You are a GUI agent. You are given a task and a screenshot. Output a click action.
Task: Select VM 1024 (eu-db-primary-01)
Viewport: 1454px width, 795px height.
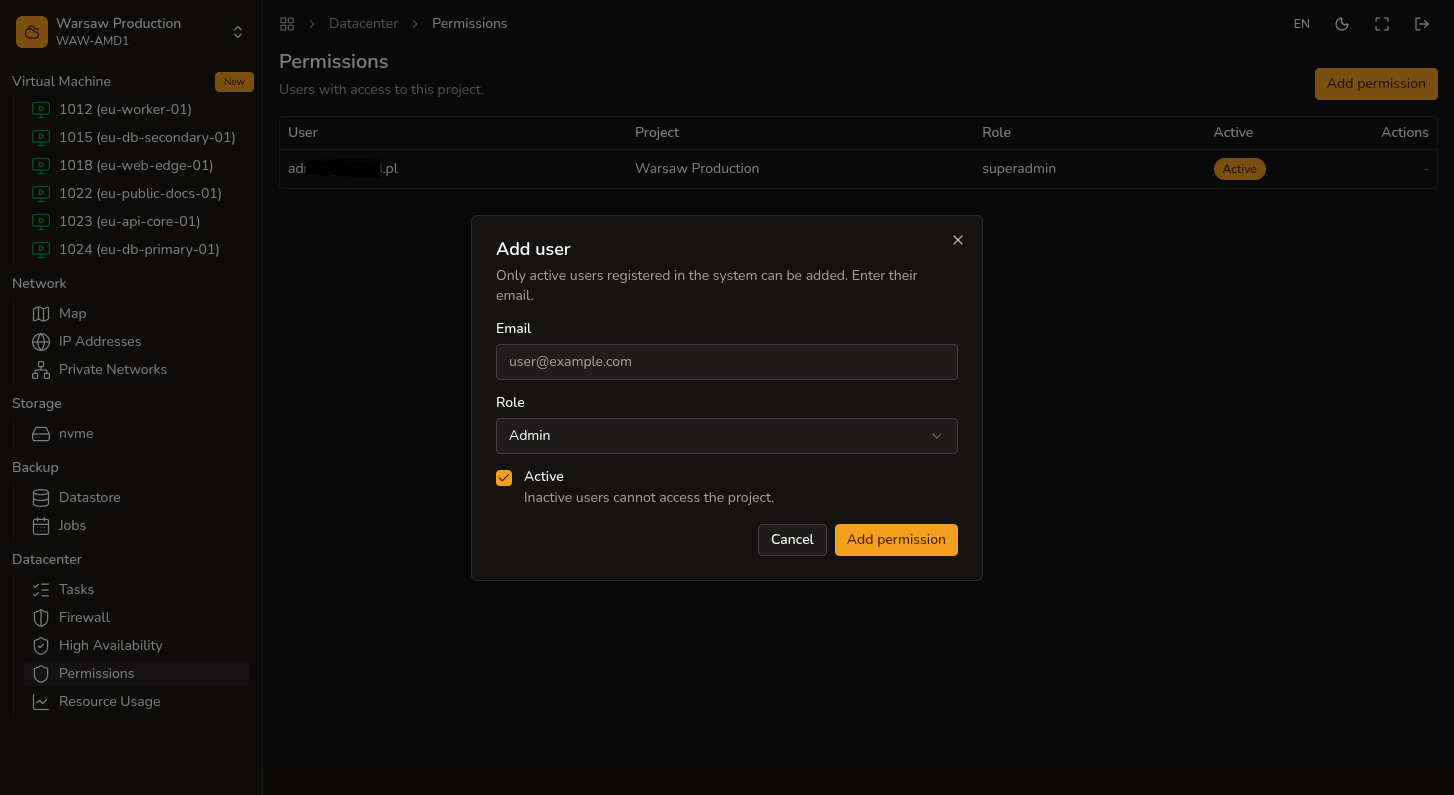pyautogui.click(x=136, y=249)
